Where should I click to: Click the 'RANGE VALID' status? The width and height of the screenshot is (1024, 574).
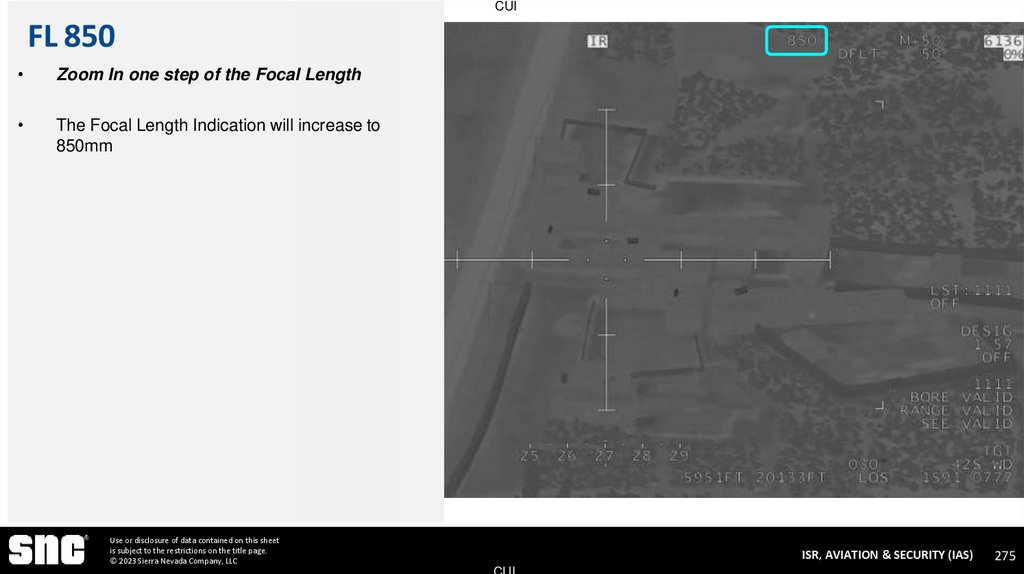point(956,411)
